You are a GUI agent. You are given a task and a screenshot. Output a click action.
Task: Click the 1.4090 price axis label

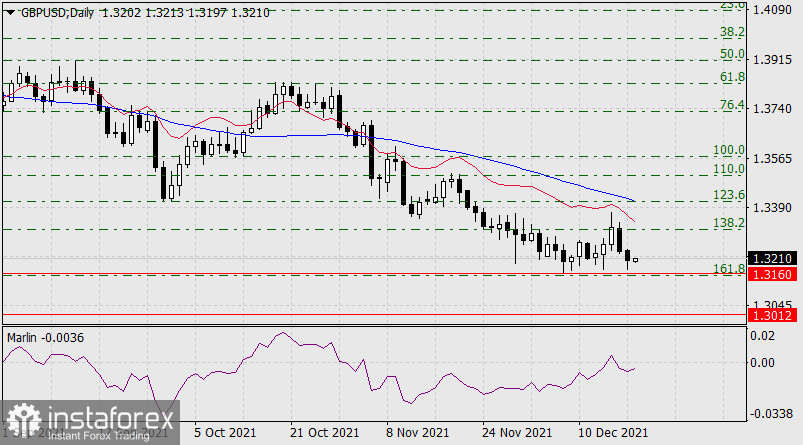773,11
